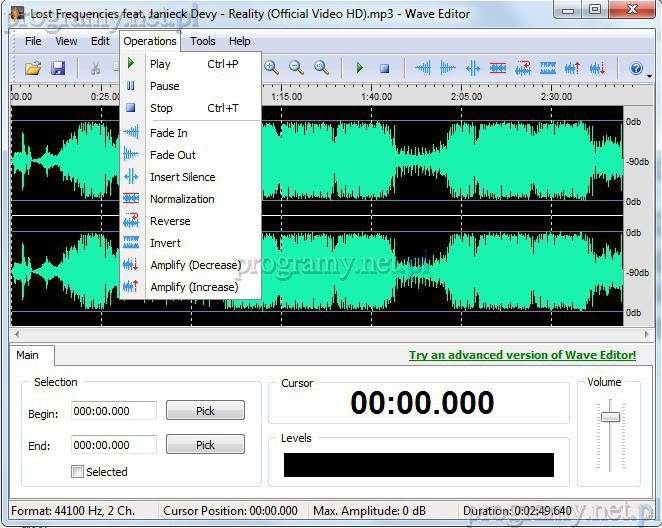
Task: Choose Insert Silence from the Operations menu
Action: [x=182, y=177]
